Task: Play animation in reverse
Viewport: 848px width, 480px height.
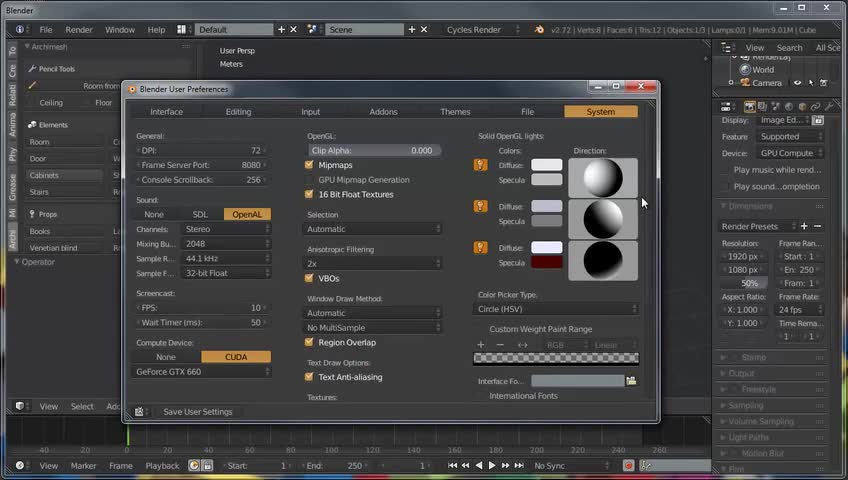Action: tap(479, 465)
